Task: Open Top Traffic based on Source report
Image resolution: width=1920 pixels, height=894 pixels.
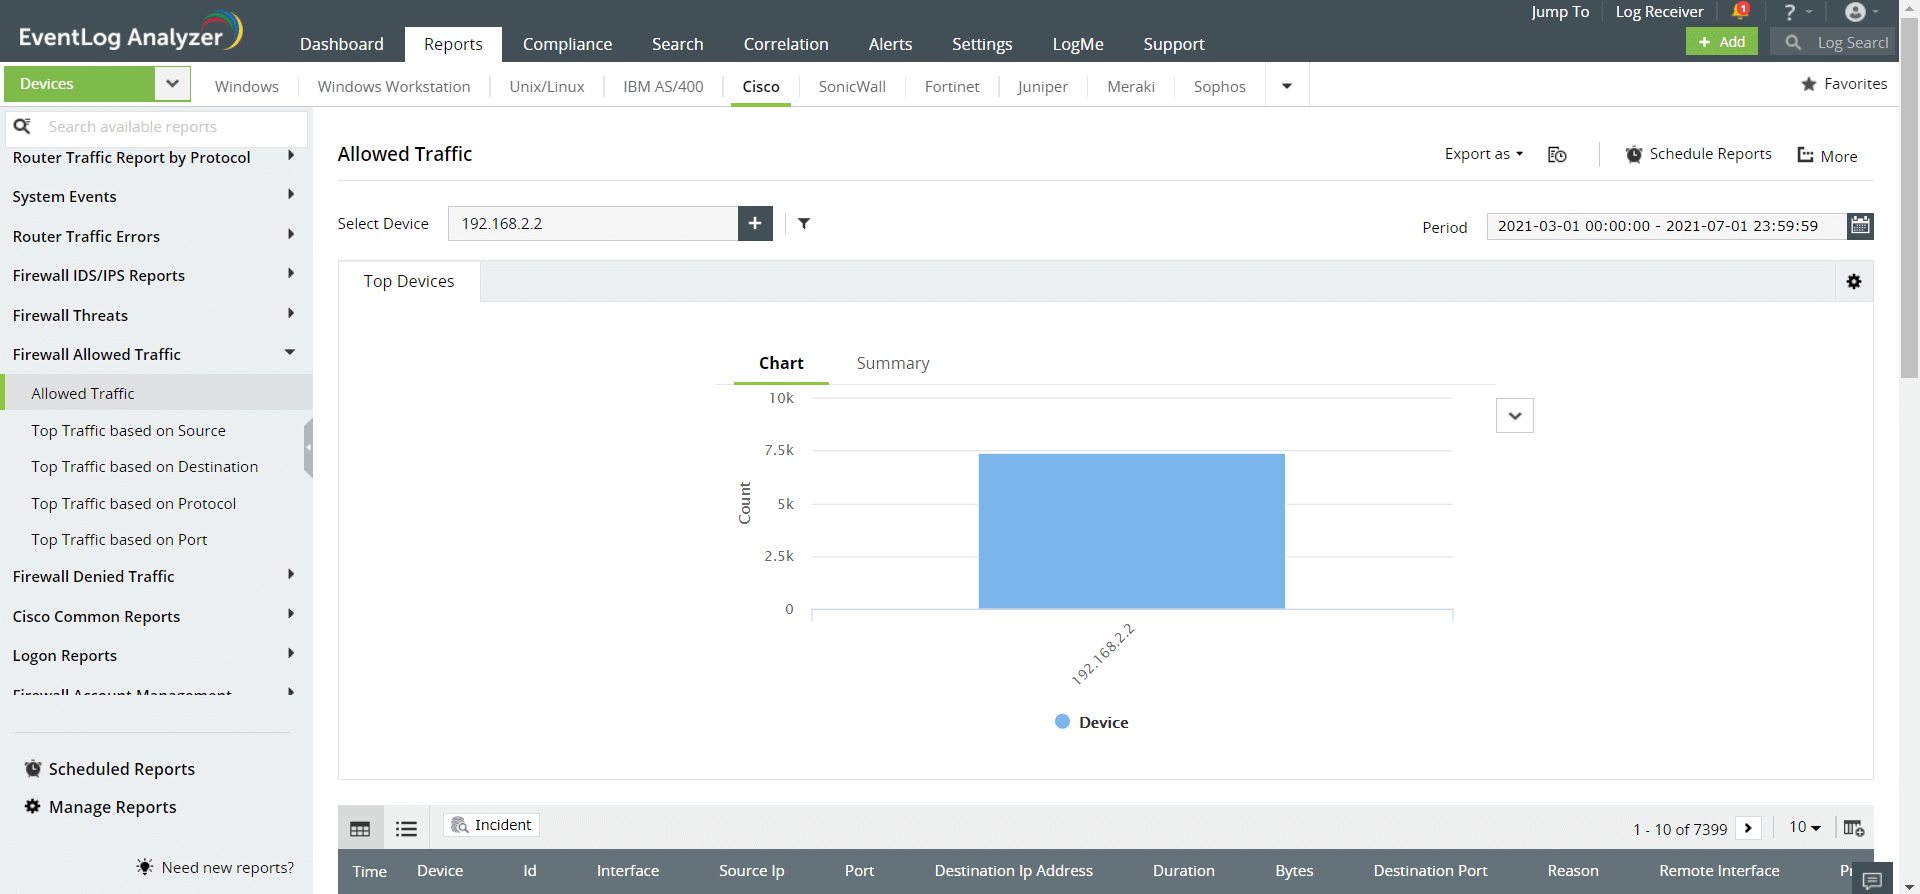Action: click(x=128, y=430)
